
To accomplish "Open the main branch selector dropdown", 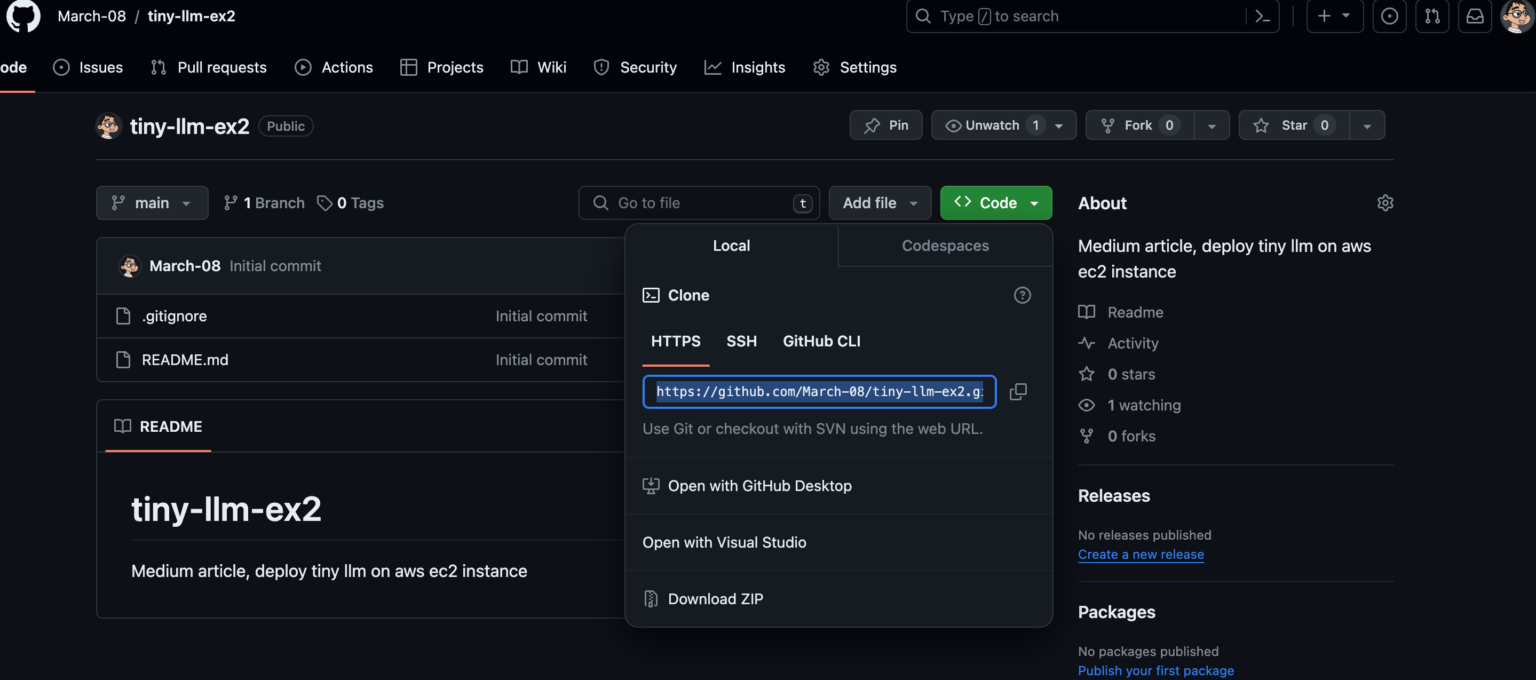I will (152, 203).
